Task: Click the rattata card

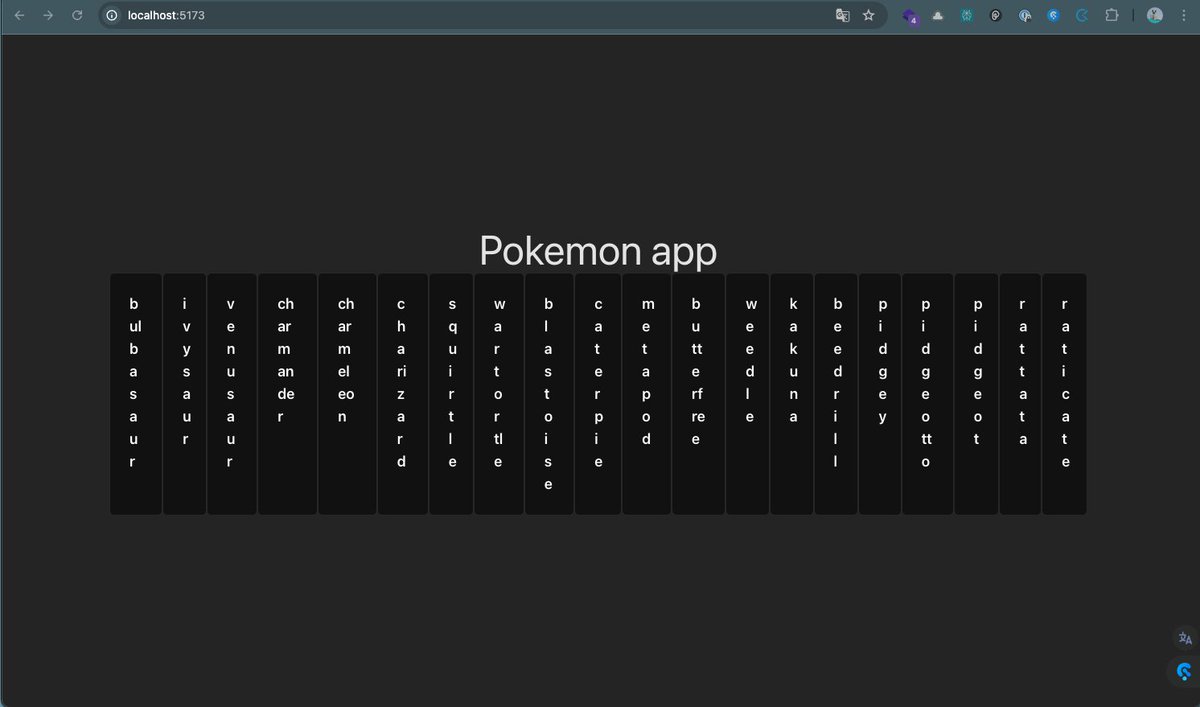Action: [1021, 394]
